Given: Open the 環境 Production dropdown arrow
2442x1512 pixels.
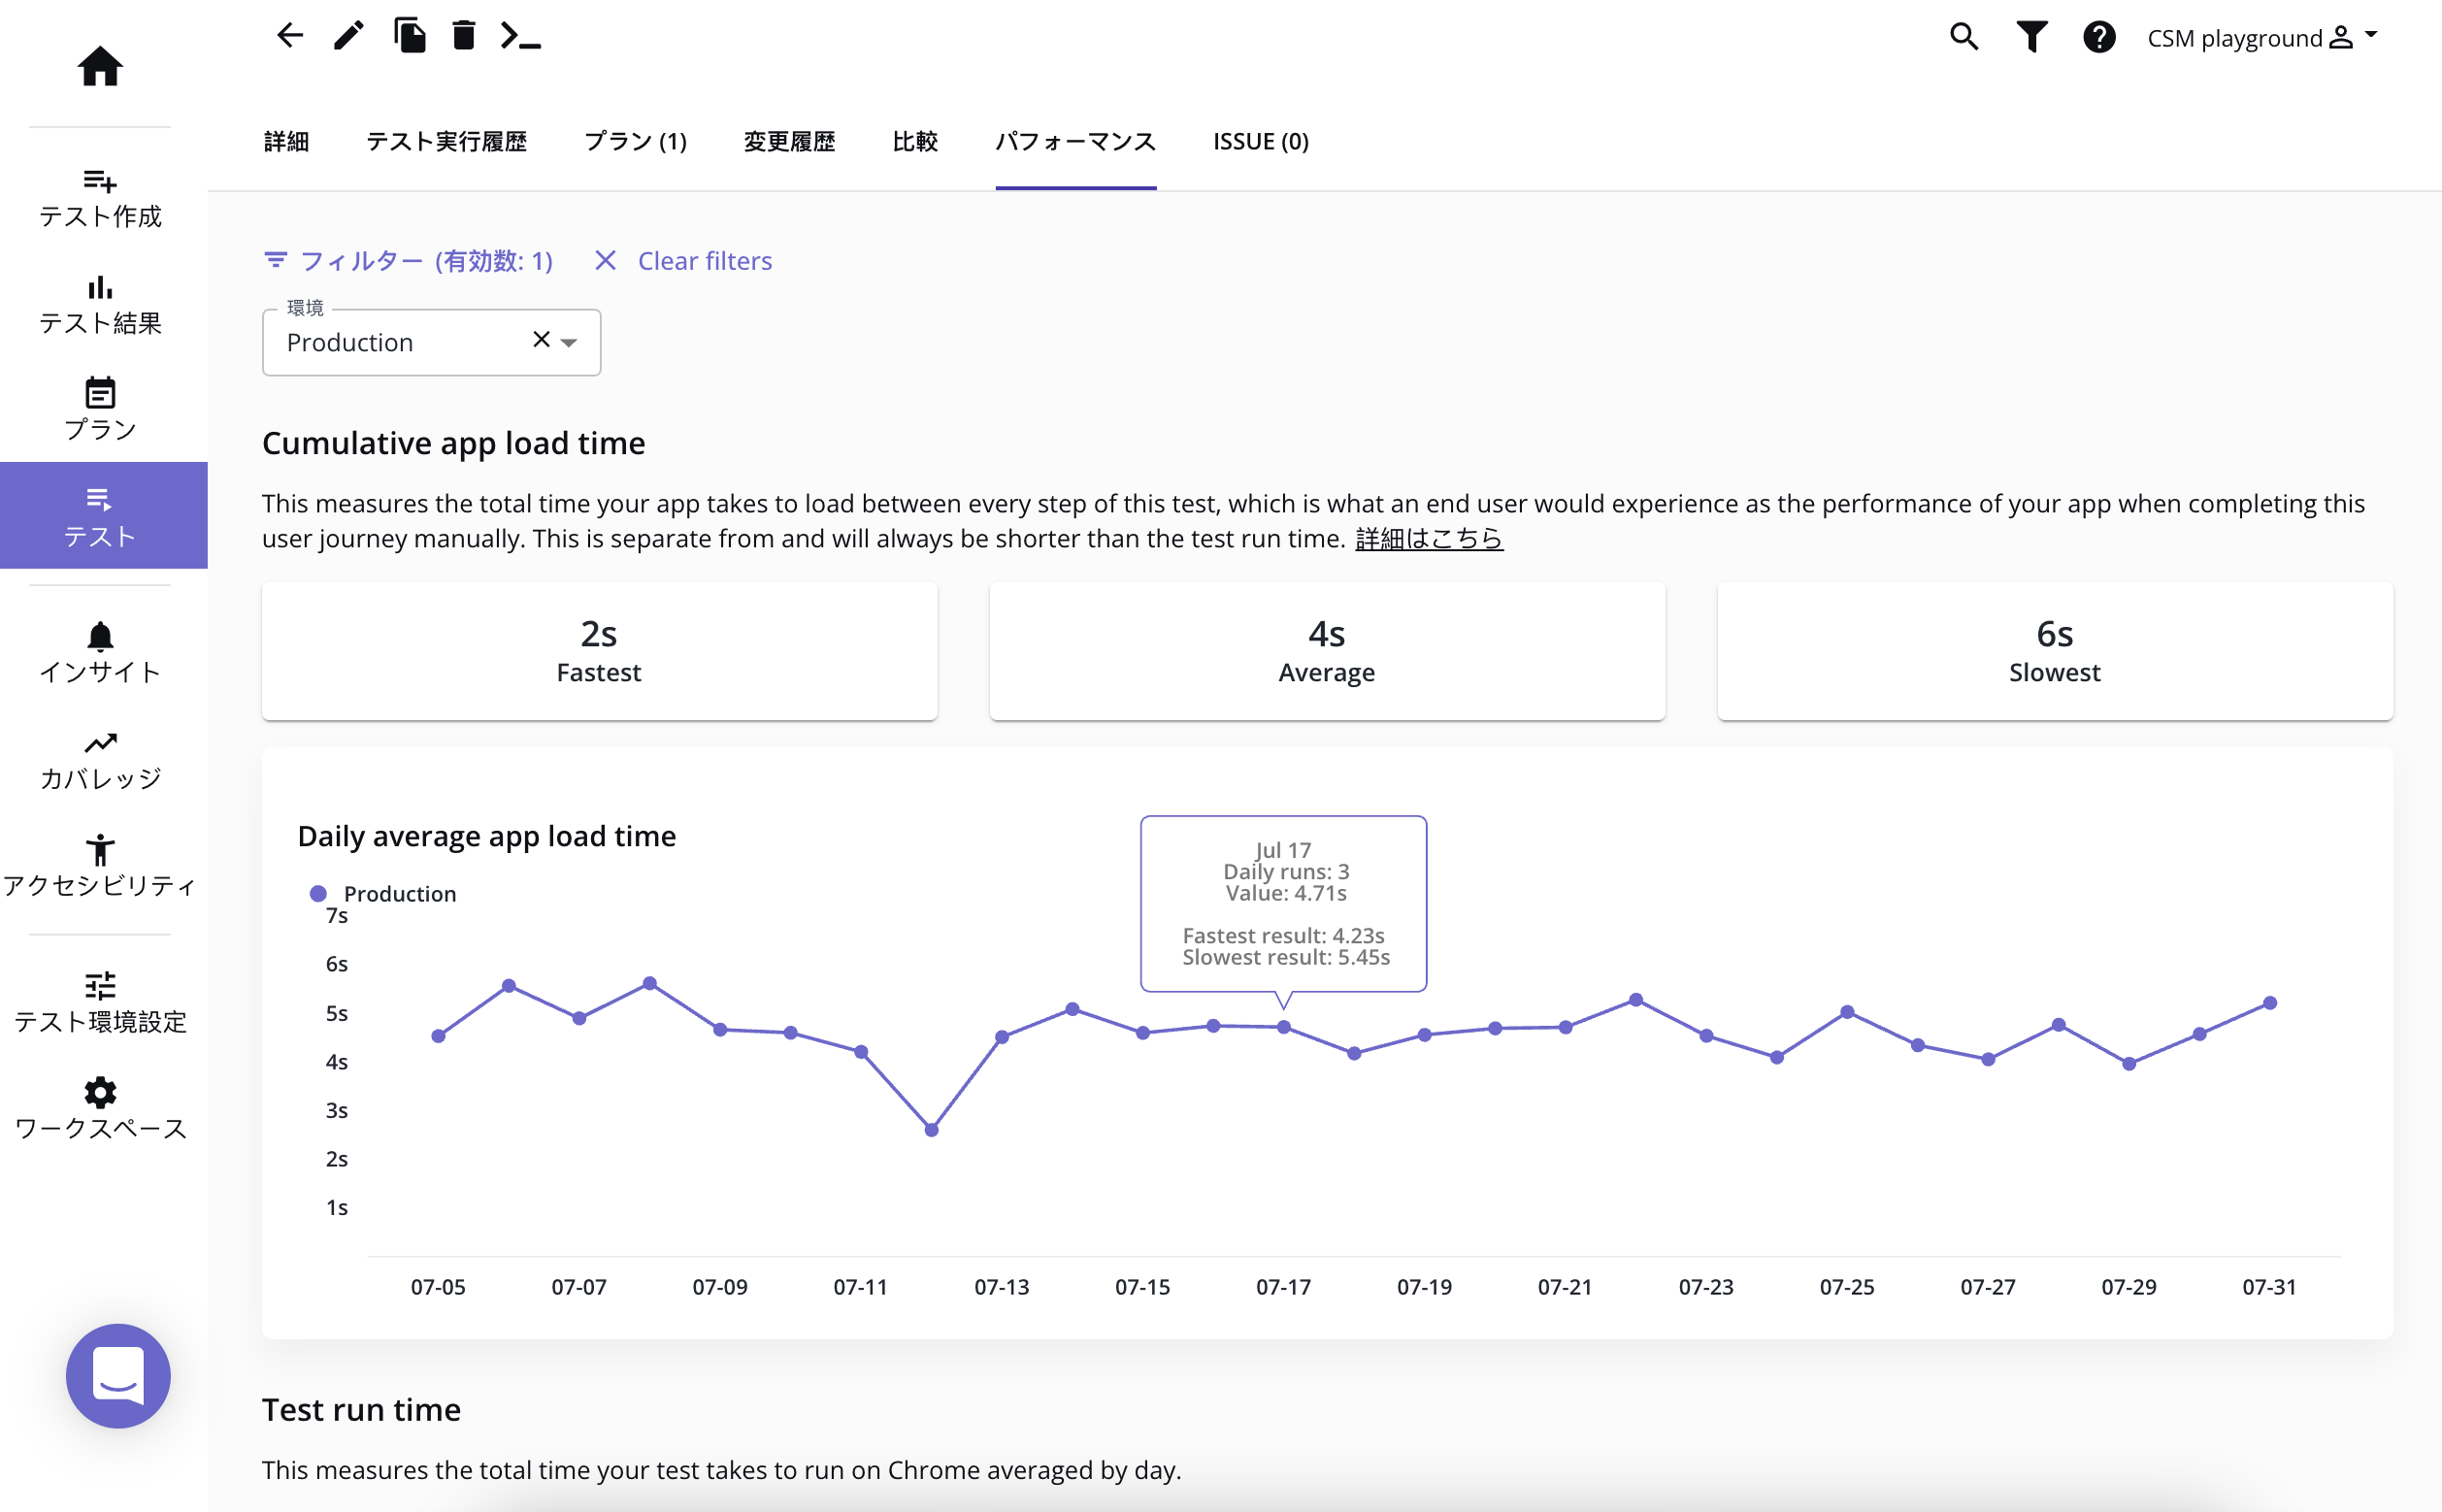Looking at the screenshot, I should [x=570, y=342].
